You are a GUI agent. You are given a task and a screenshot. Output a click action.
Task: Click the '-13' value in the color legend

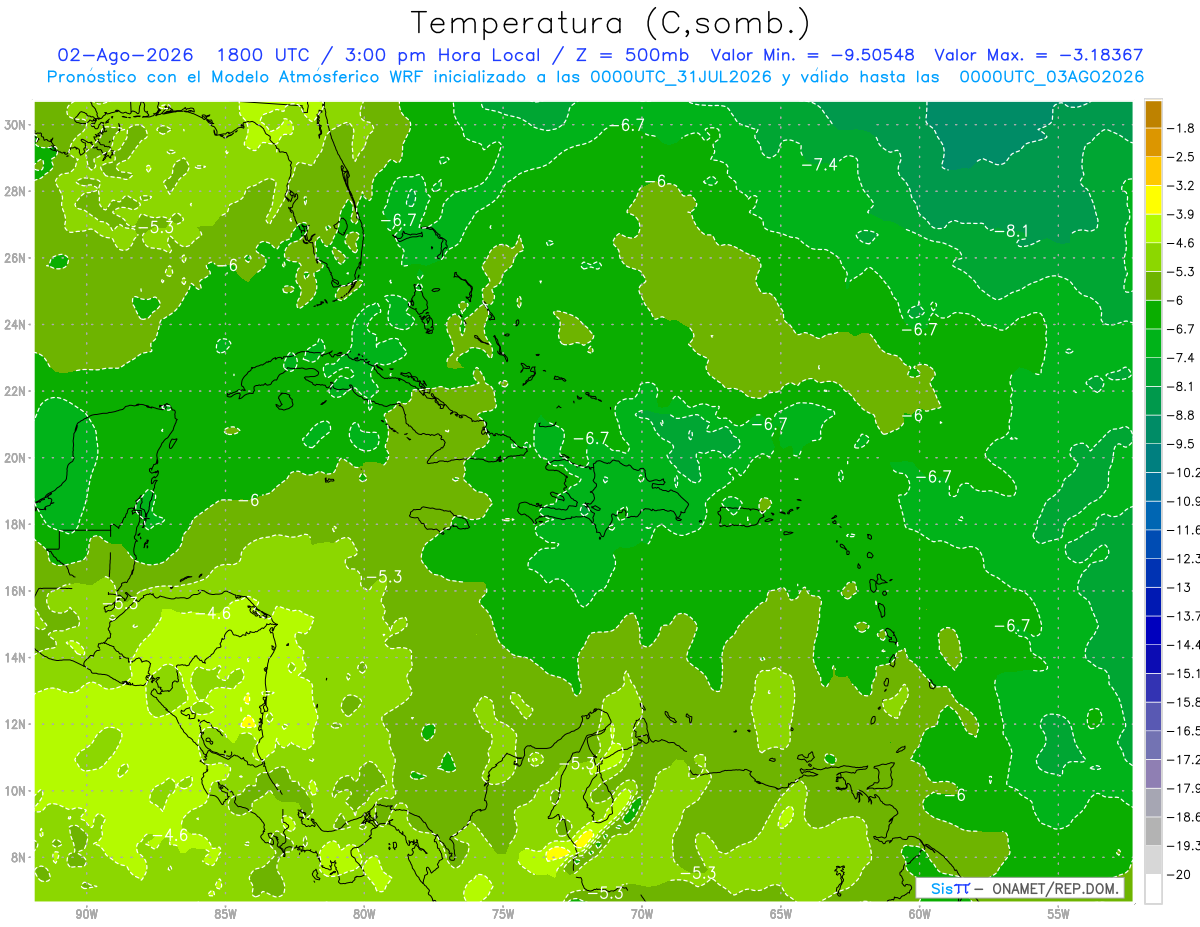[x=1178, y=587]
